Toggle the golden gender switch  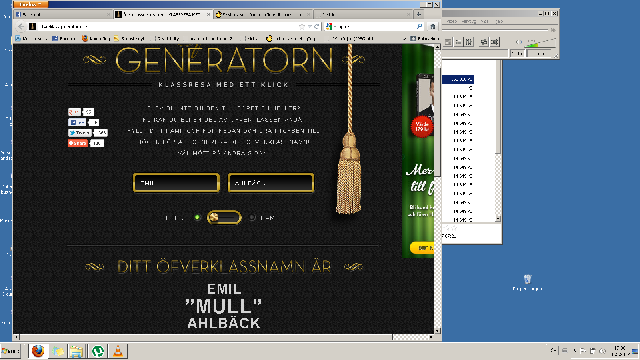(x=224, y=218)
